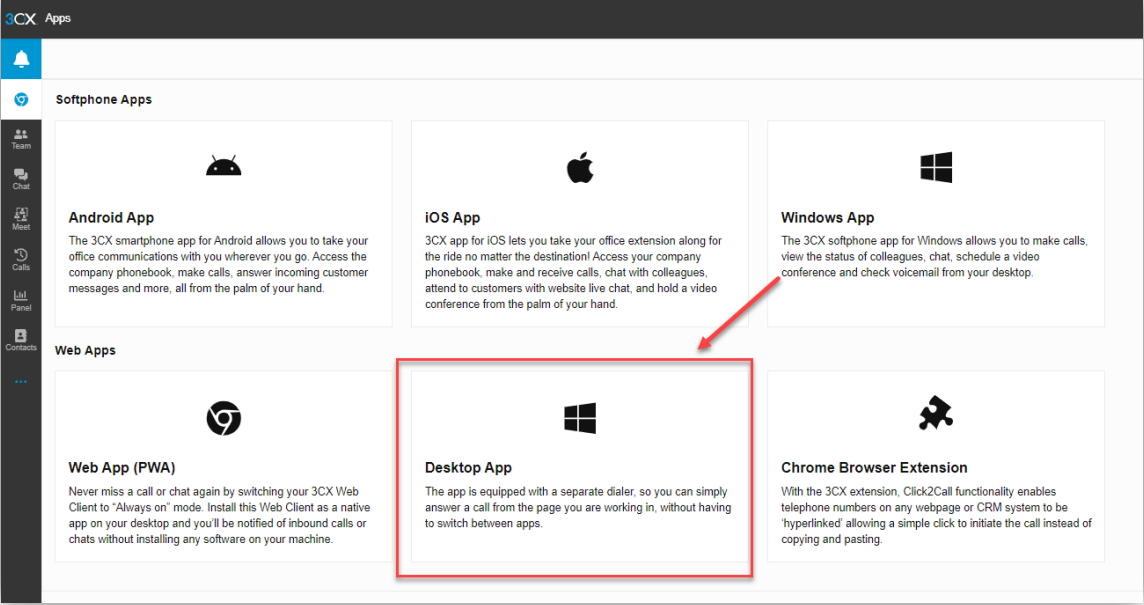Click the Softphone Apps heading
This screenshot has height=605, width=1144.
[x=104, y=99]
